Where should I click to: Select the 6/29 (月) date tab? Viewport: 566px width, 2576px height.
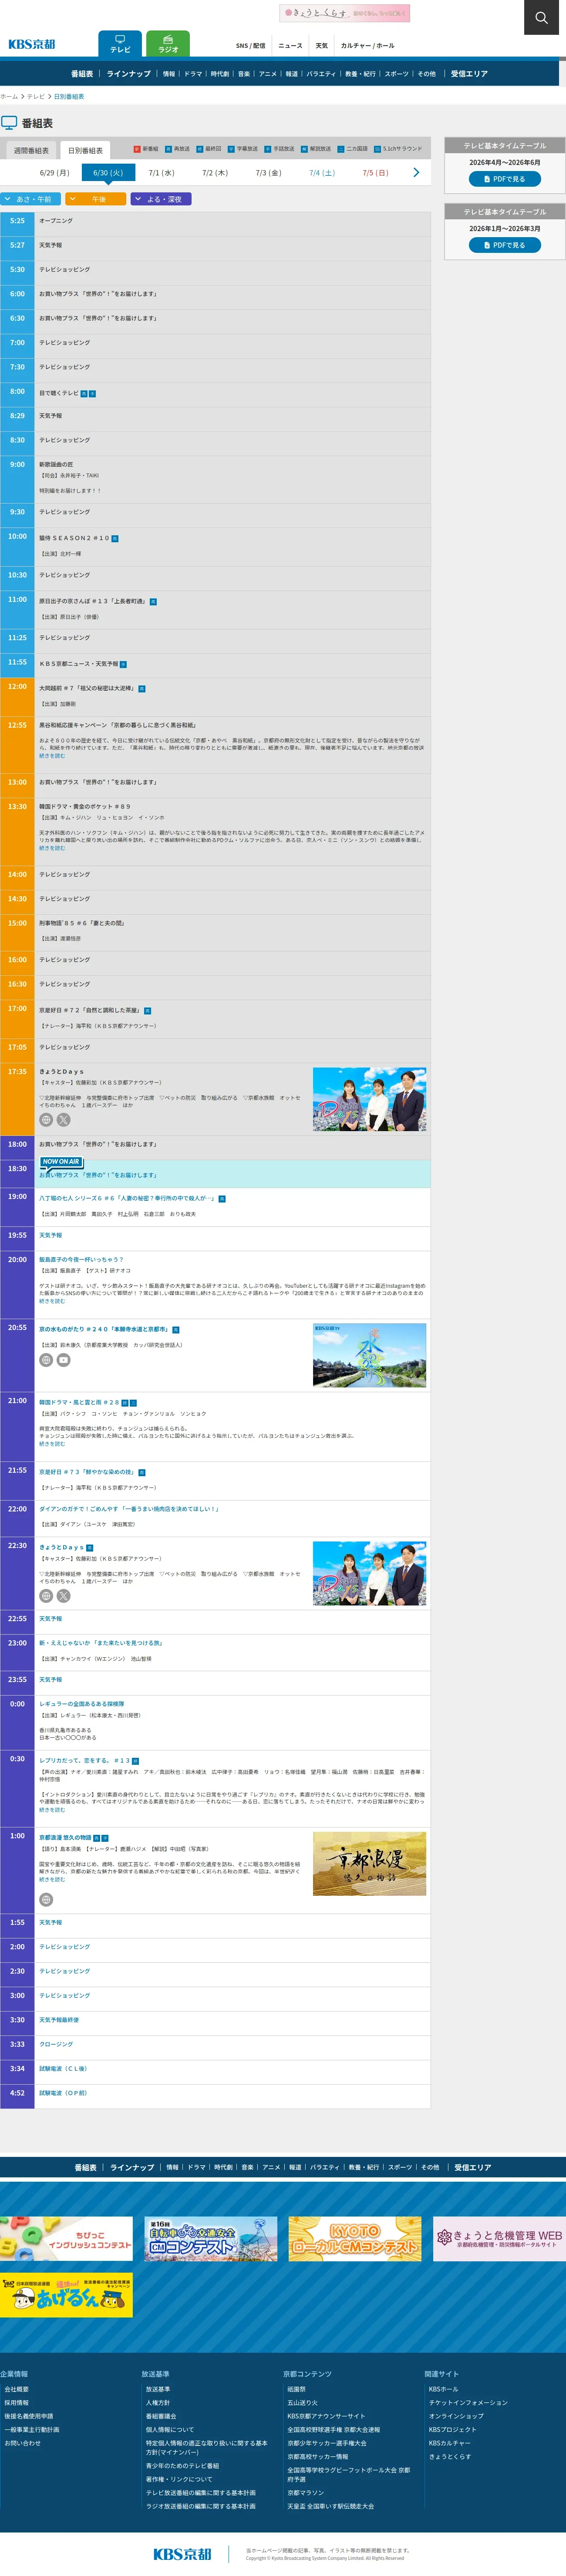[x=55, y=173]
